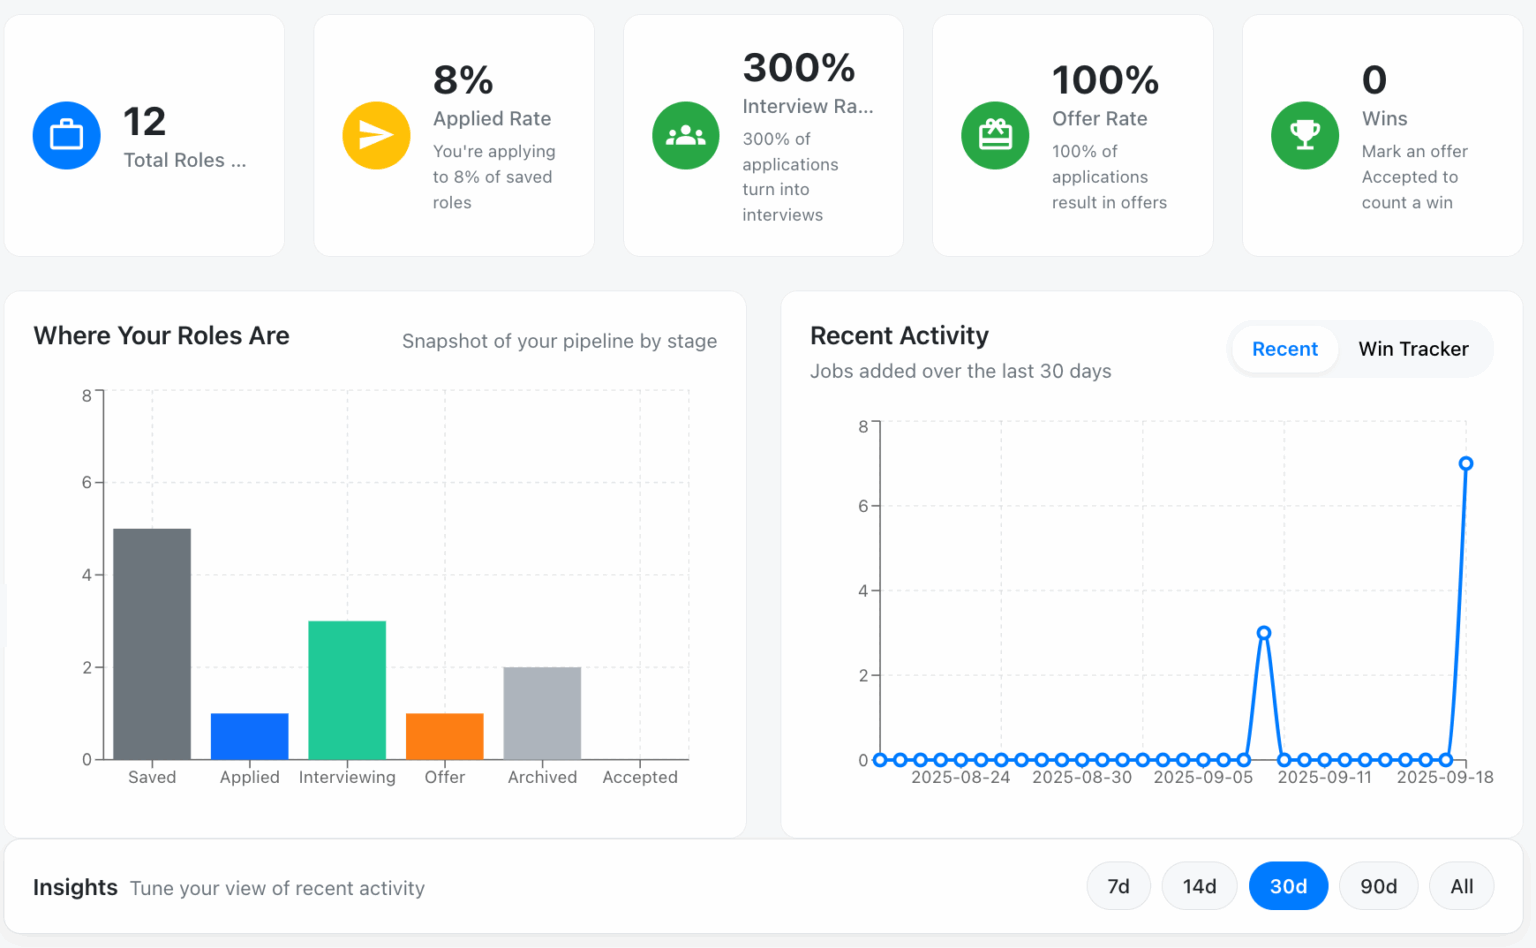This screenshot has height=948, width=1536.
Task: Click the blue Total Roles briefcase icon
Action: point(66,135)
